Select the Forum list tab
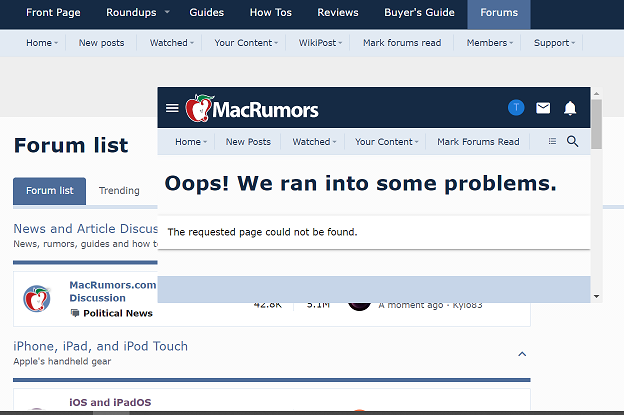 coord(50,191)
